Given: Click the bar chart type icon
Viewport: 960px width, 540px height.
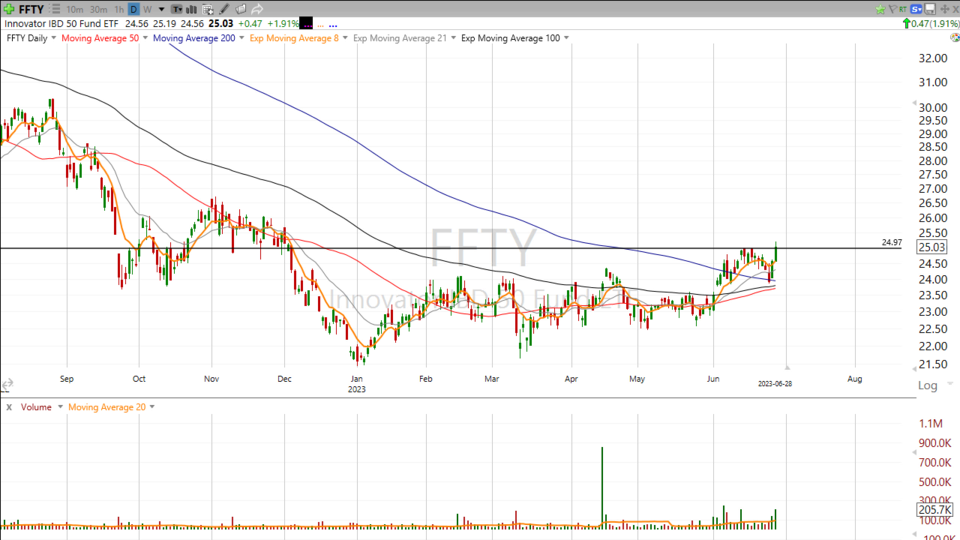Looking at the screenshot, I should [191, 9].
